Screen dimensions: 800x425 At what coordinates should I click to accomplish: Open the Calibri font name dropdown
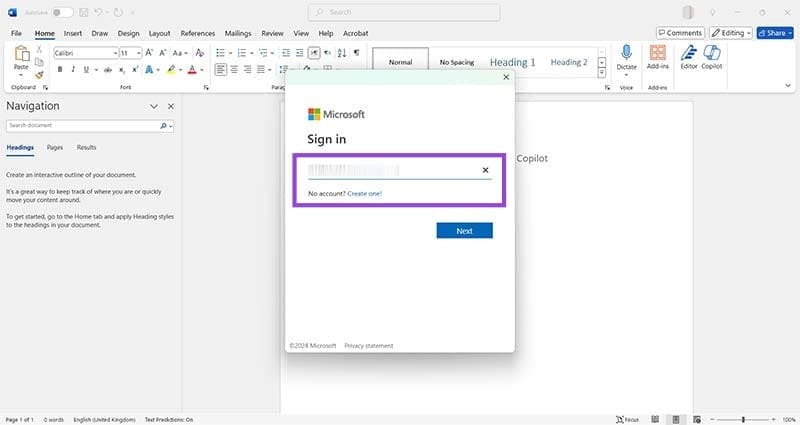coord(115,53)
